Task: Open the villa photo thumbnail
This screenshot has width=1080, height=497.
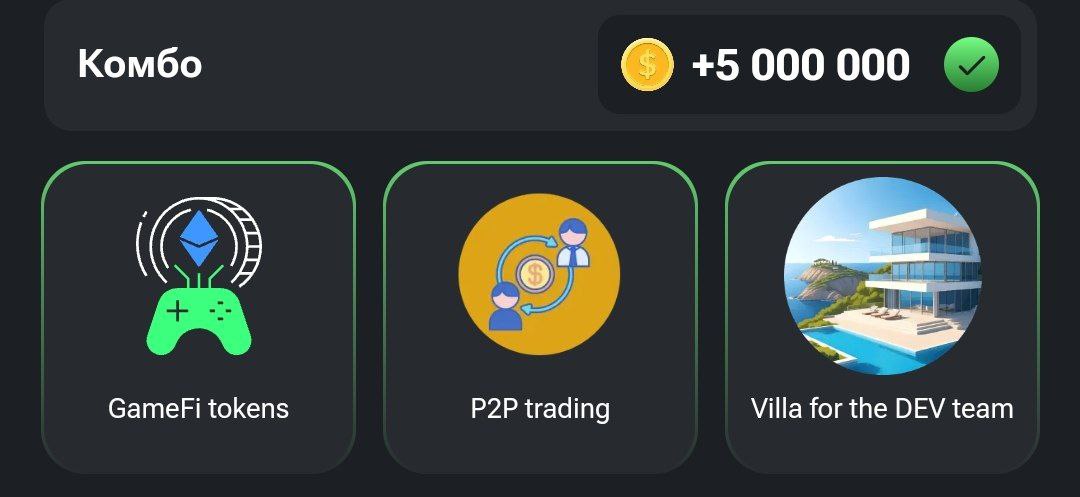Action: pyautogui.click(x=882, y=276)
